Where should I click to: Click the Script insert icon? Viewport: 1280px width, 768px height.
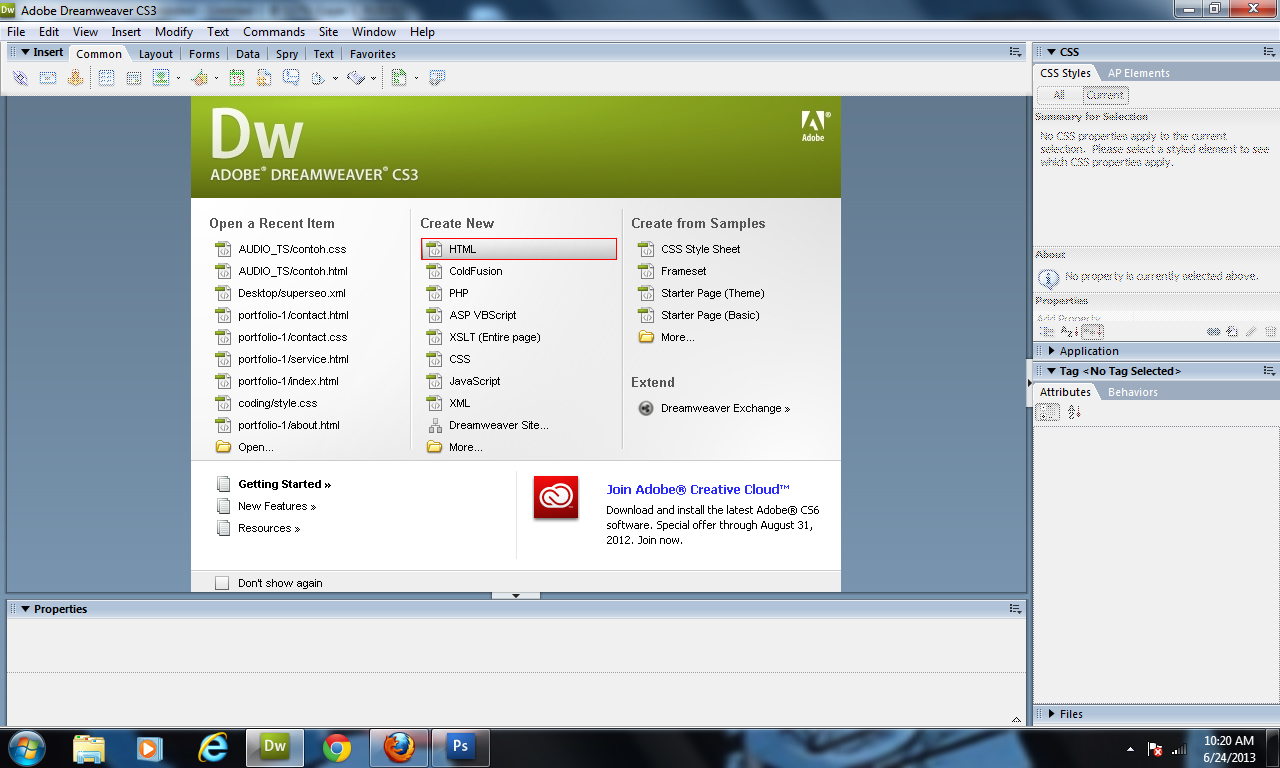point(356,78)
